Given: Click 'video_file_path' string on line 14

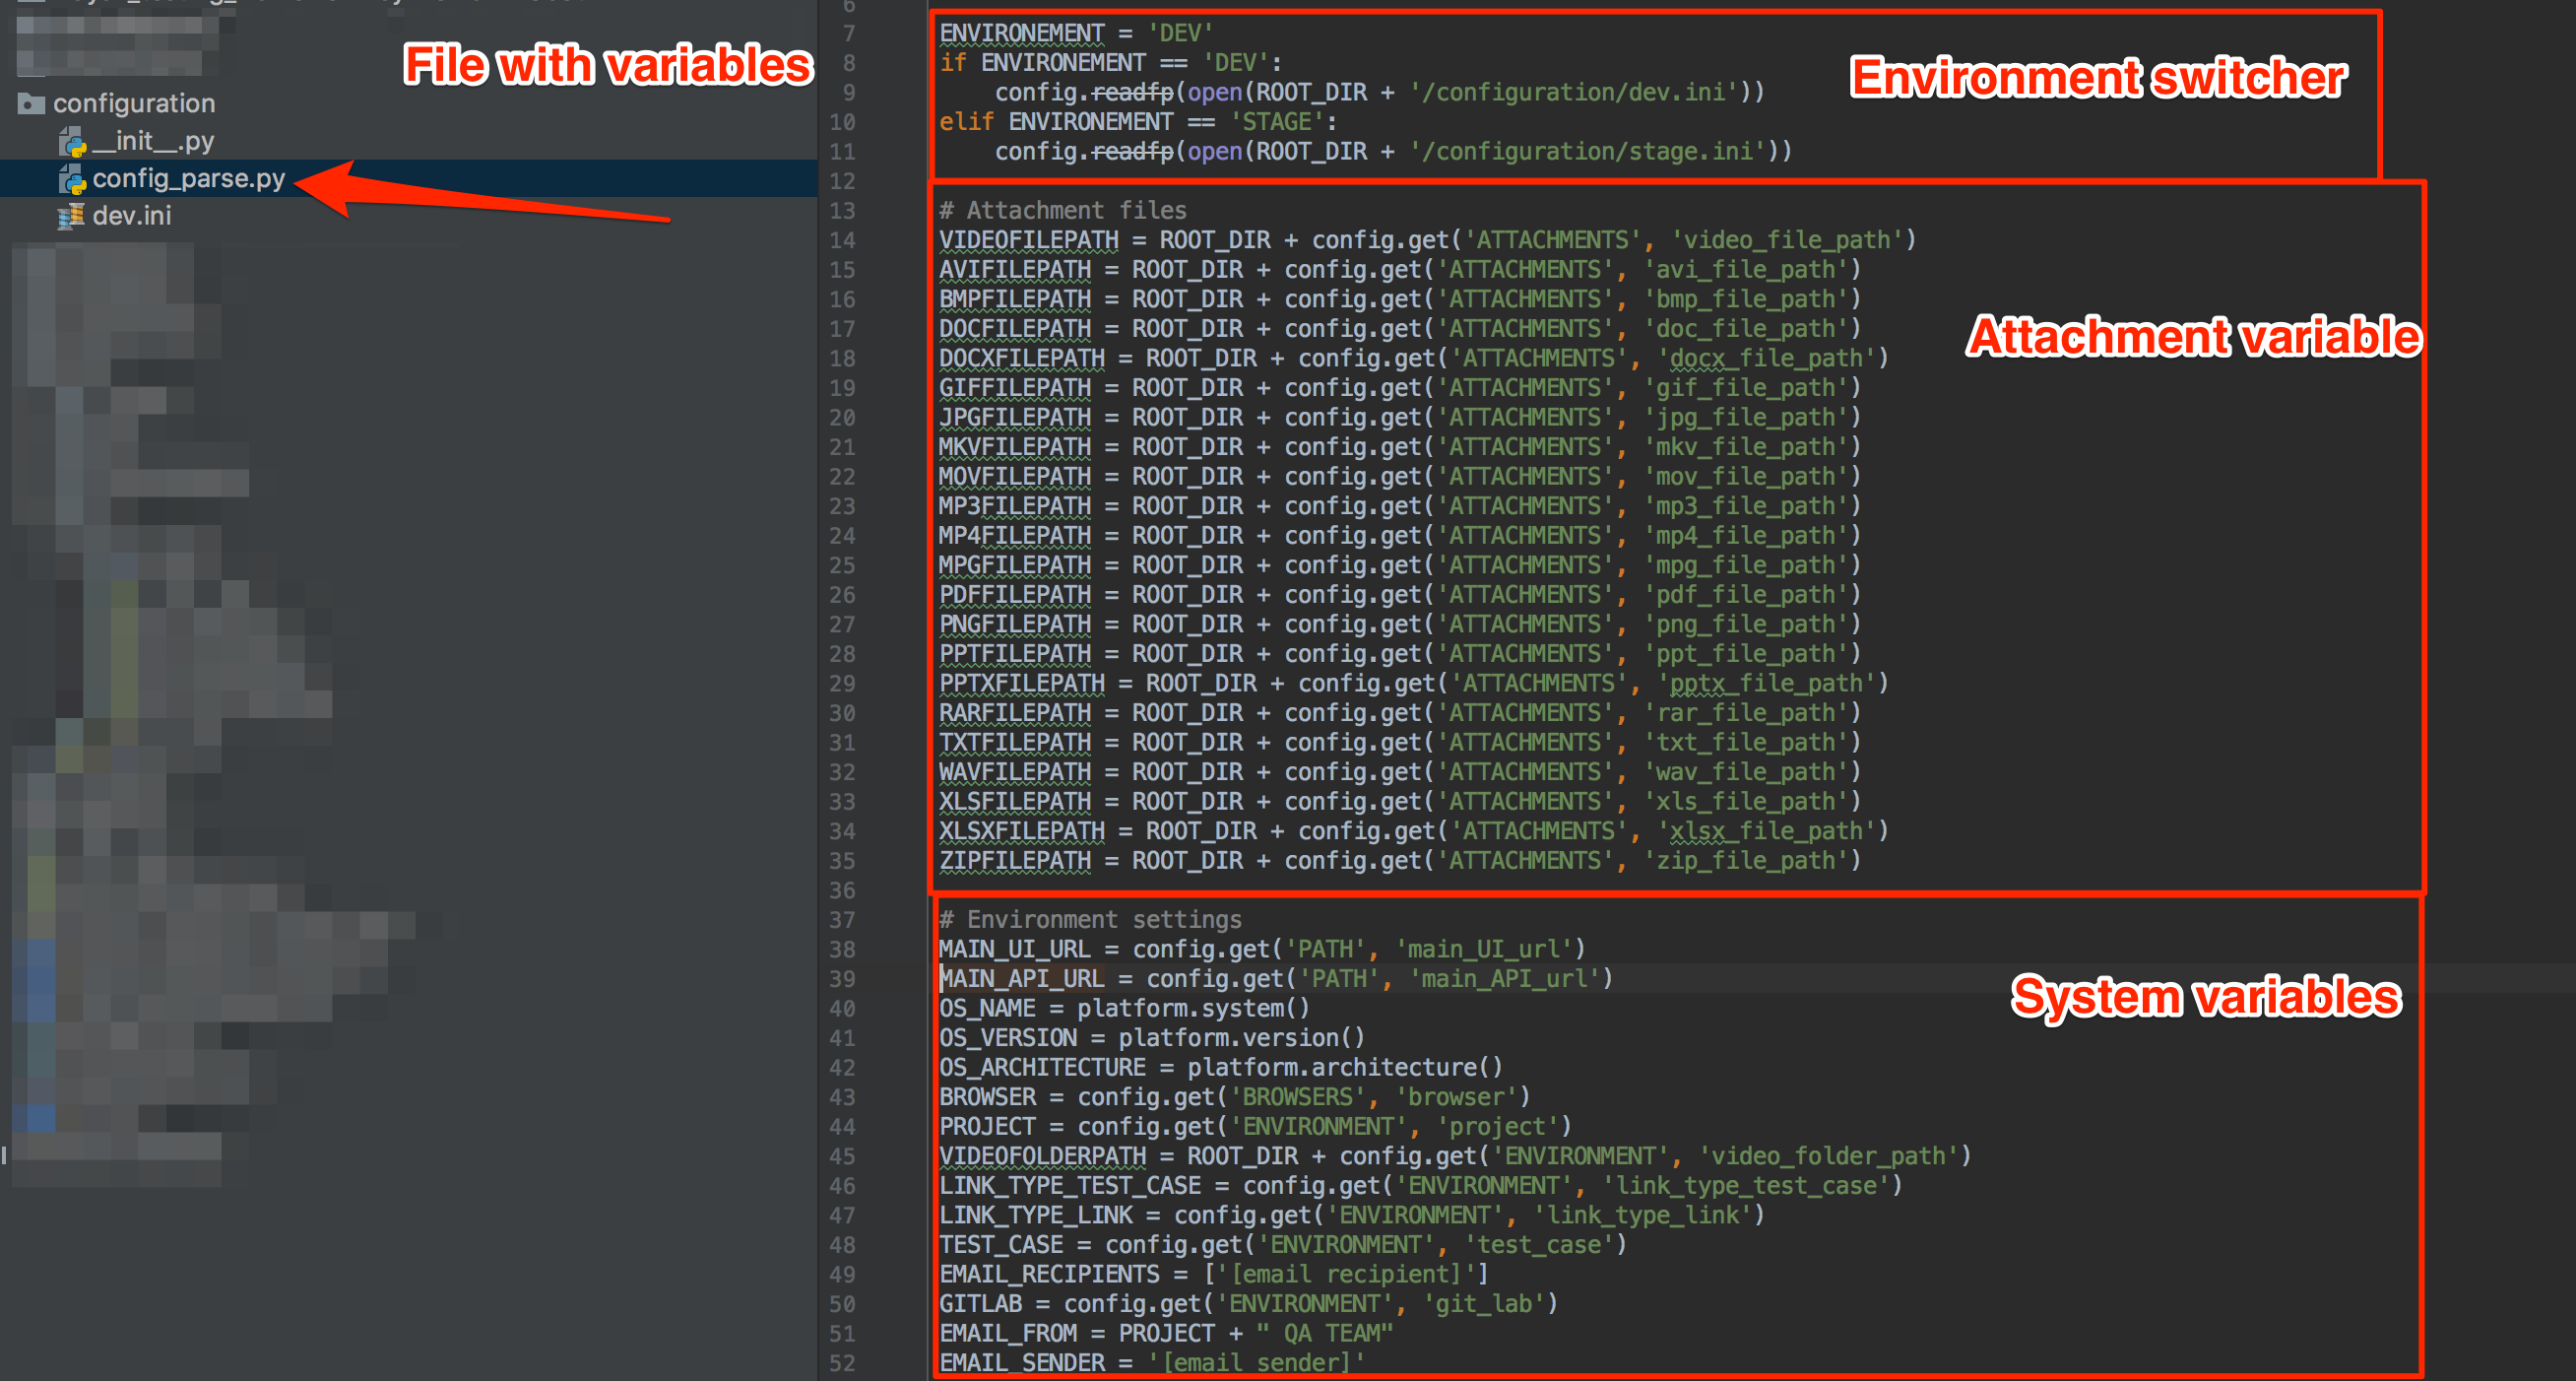Looking at the screenshot, I should tap(1789, 240).
